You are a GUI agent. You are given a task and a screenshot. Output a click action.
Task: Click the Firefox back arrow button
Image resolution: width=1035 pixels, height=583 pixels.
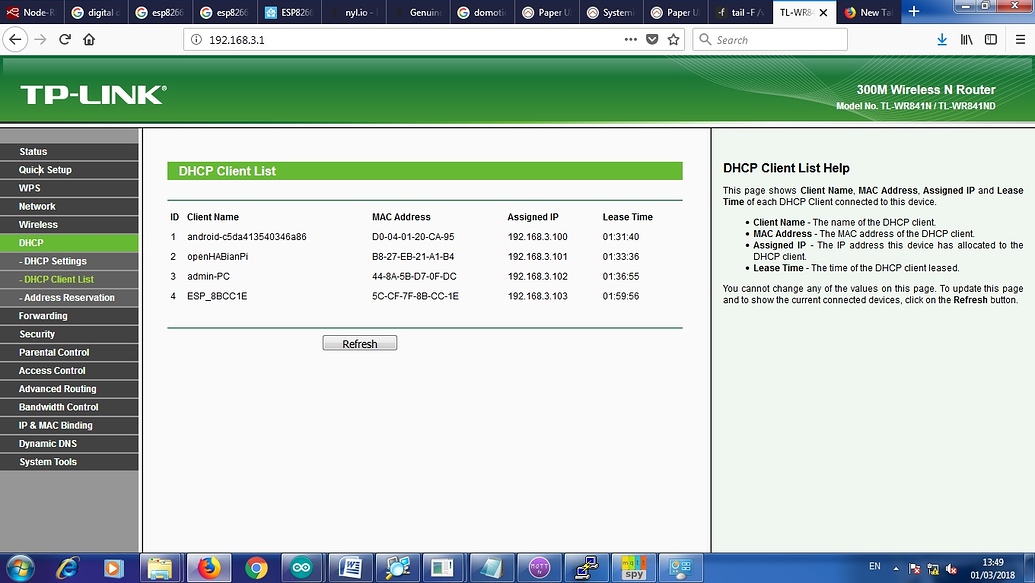tap(14, 40)
